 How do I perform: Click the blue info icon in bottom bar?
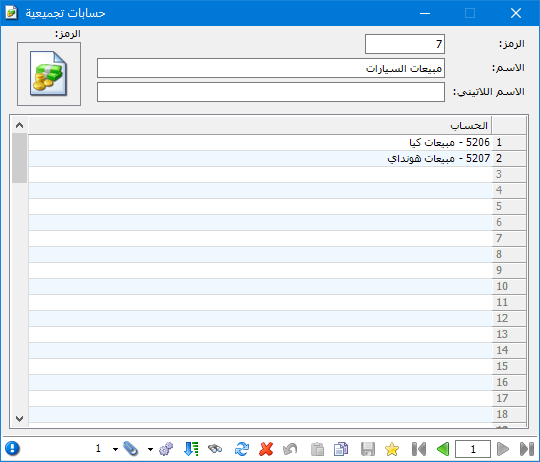[x=12, y=449]
